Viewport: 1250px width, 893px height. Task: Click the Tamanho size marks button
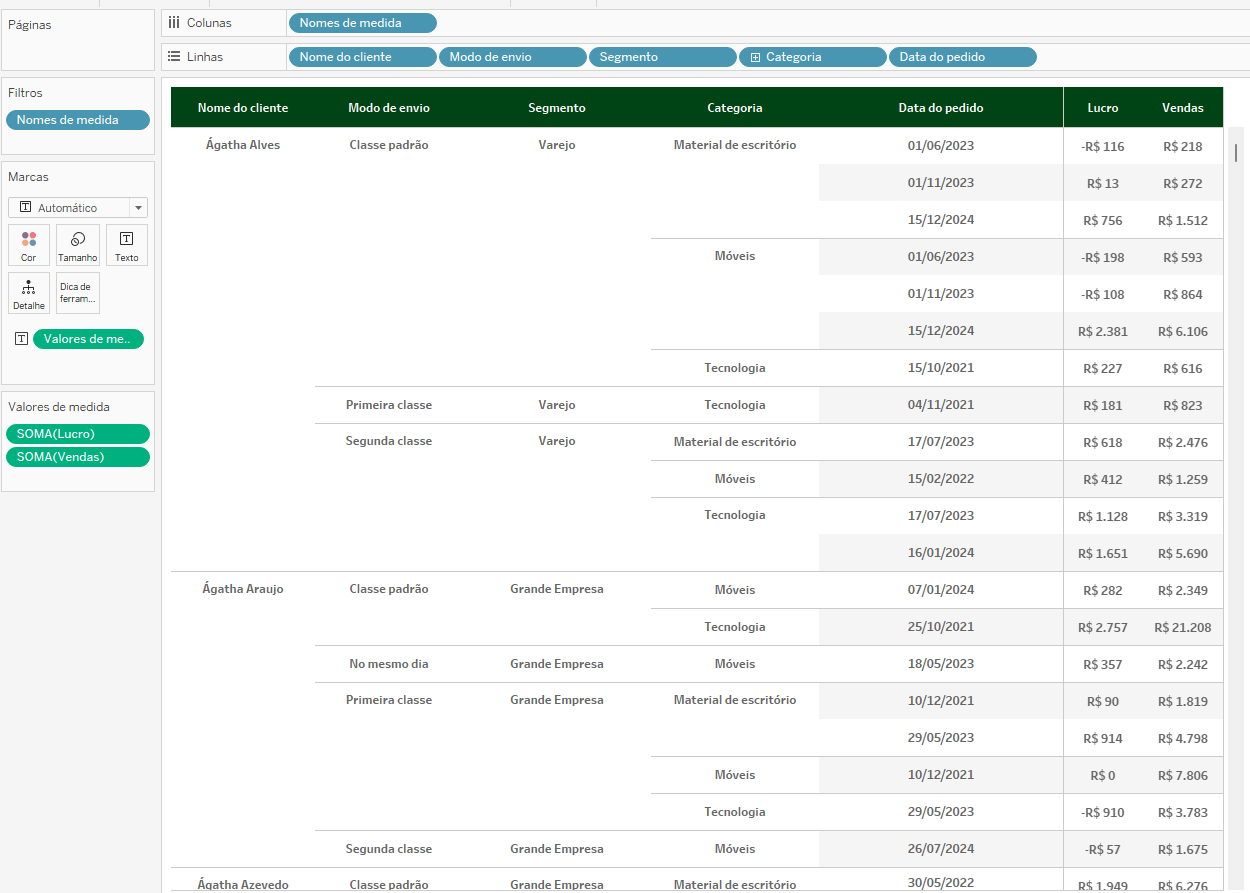pos(78,245)
